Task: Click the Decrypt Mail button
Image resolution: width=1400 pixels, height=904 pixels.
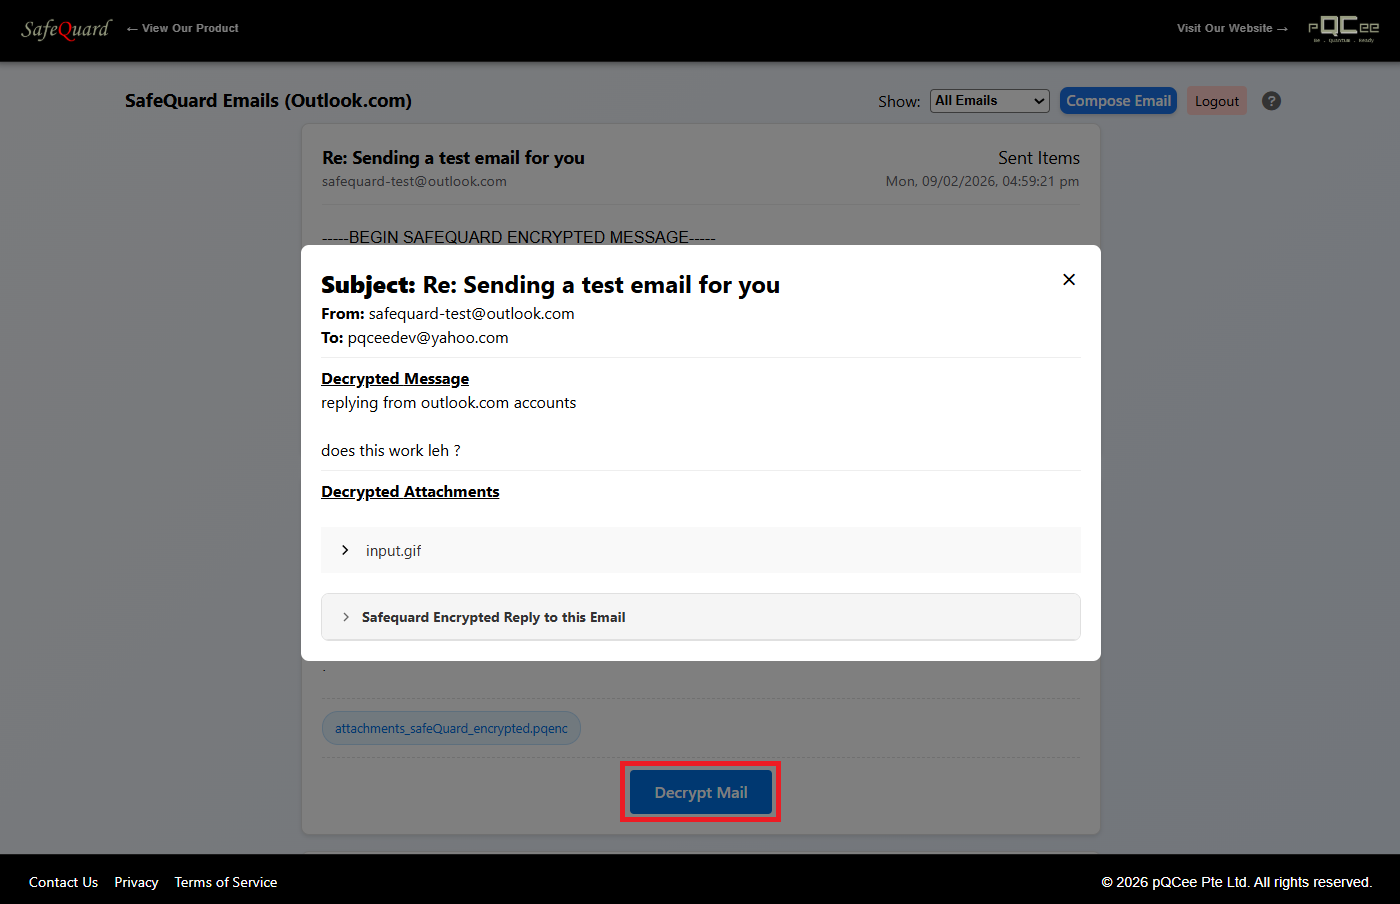Action: coord(700,792)
